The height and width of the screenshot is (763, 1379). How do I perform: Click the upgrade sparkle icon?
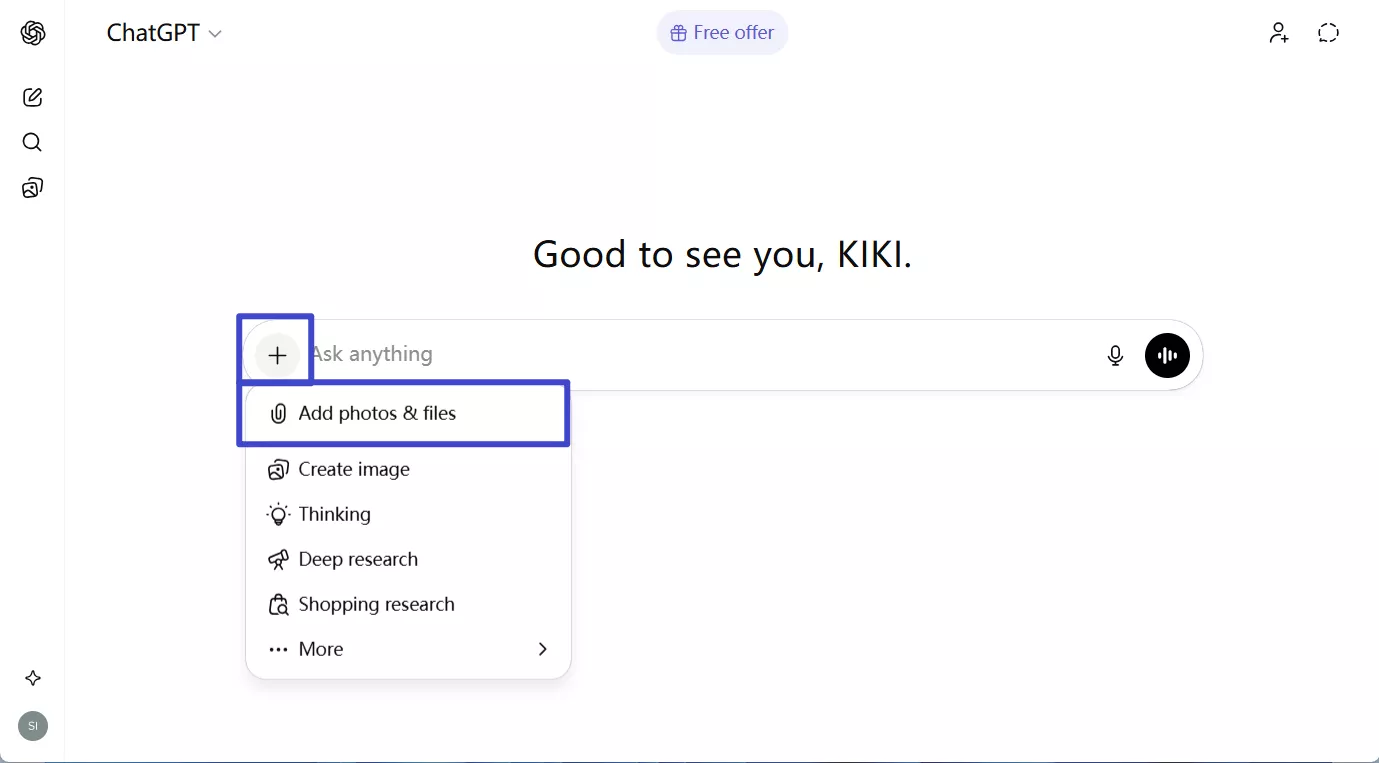31,678
